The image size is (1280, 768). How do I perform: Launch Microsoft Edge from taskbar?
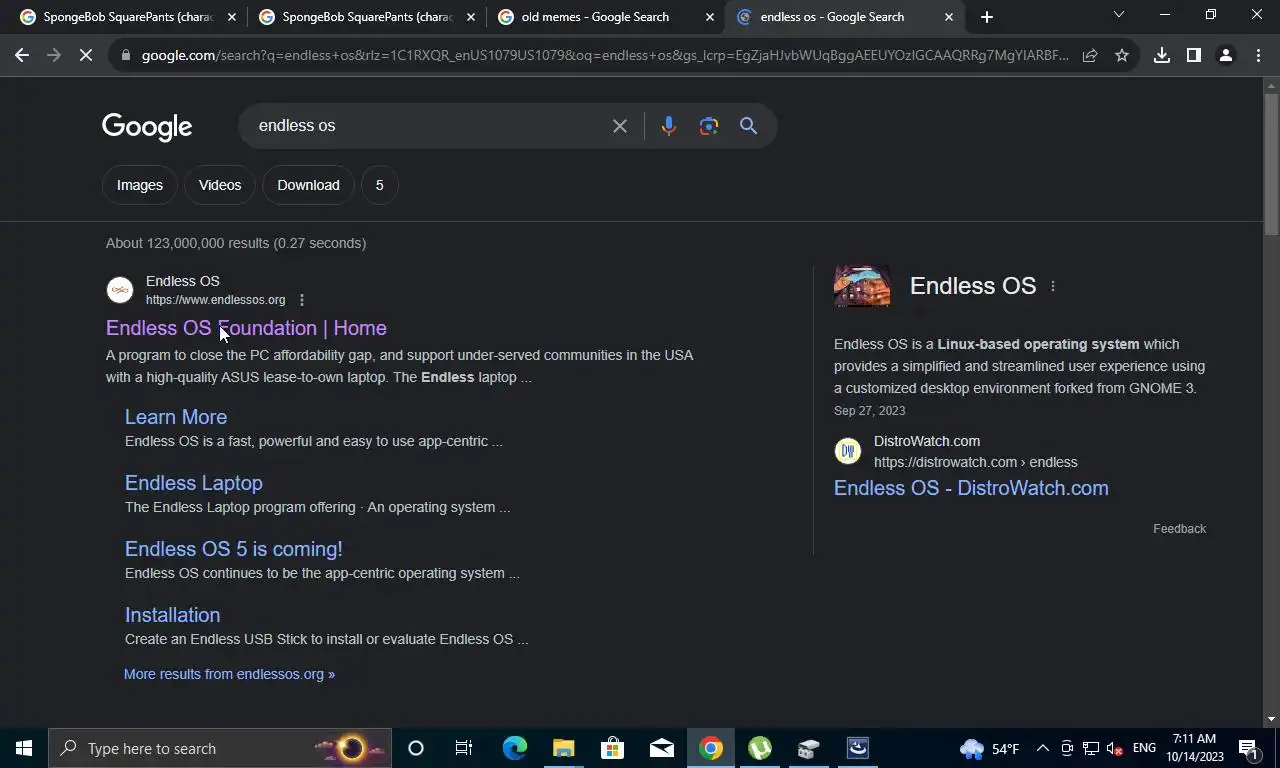click(x=514, y=748)
